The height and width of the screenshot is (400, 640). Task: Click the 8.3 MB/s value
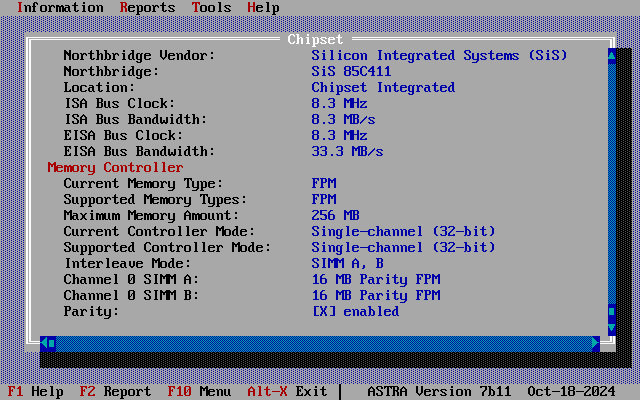tap(343, 119)
